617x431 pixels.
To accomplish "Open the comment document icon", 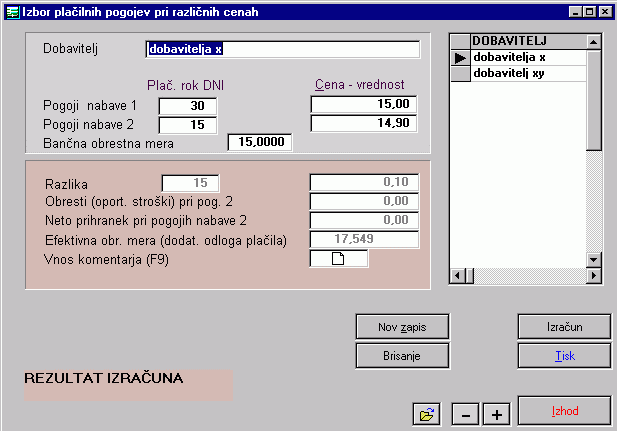I will pyautogui.click(x=339, y=259).
